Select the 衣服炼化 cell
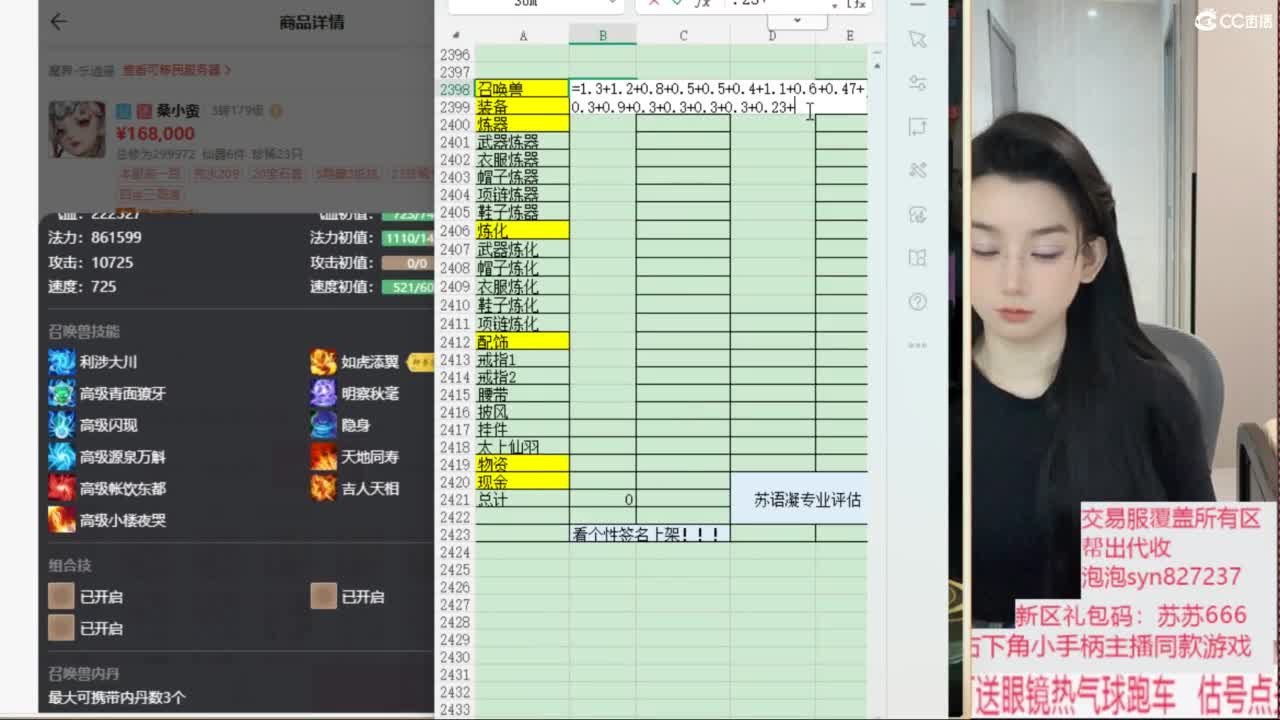 [522, 287]
